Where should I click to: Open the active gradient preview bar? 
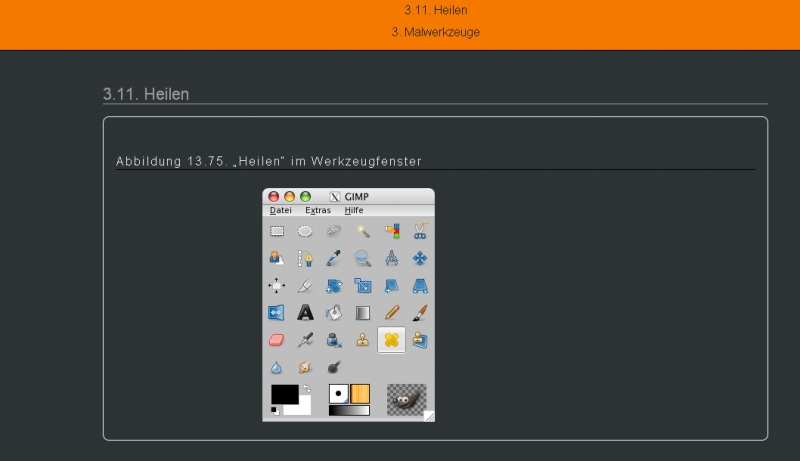[x=349, y=411]
